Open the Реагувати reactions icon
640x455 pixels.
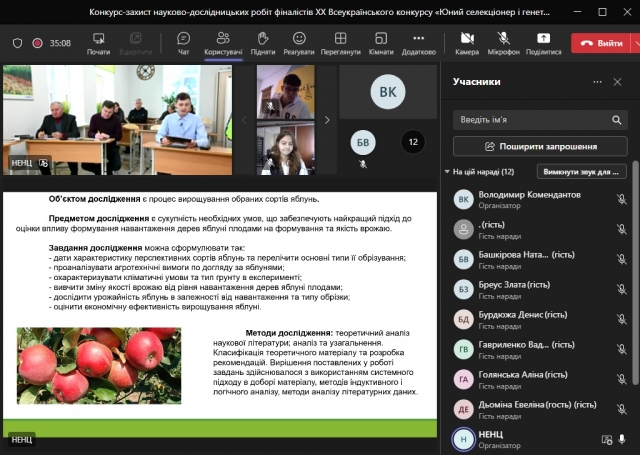coord(298,42)
